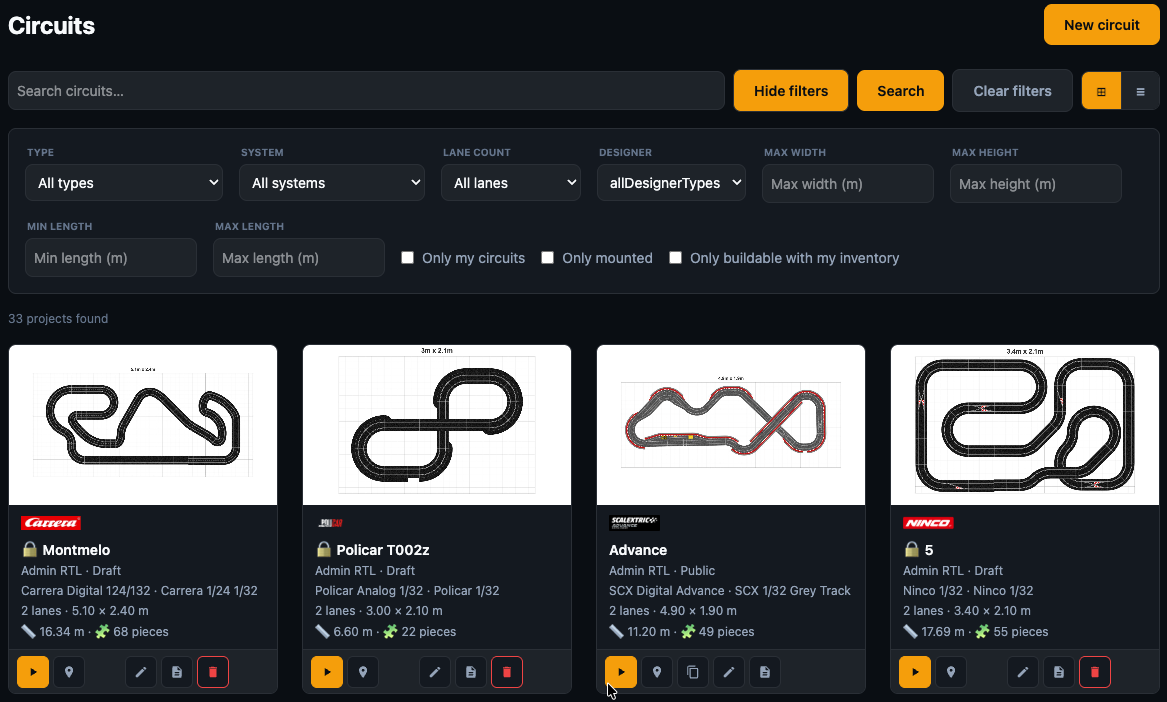
Task: Click the Search button
Action: click(901, 91)
